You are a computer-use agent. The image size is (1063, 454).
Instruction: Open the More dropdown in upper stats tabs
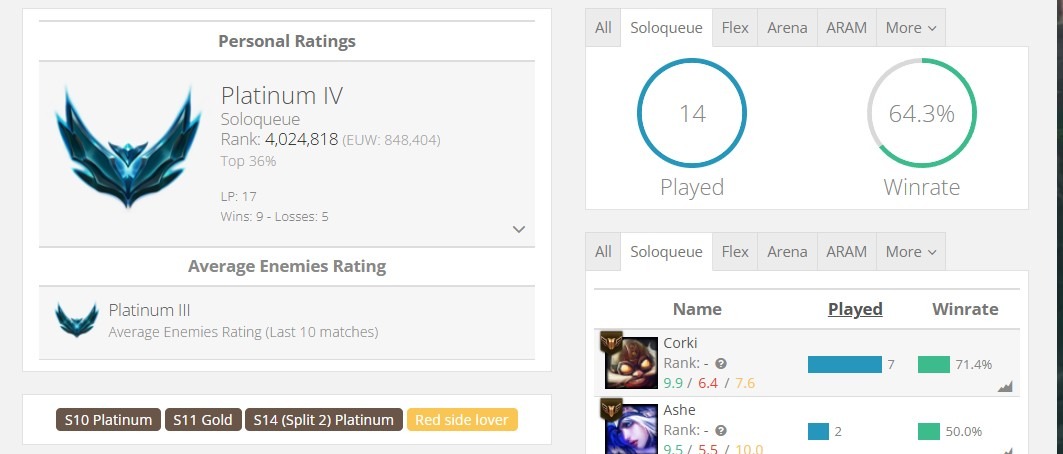coord(910,28)
